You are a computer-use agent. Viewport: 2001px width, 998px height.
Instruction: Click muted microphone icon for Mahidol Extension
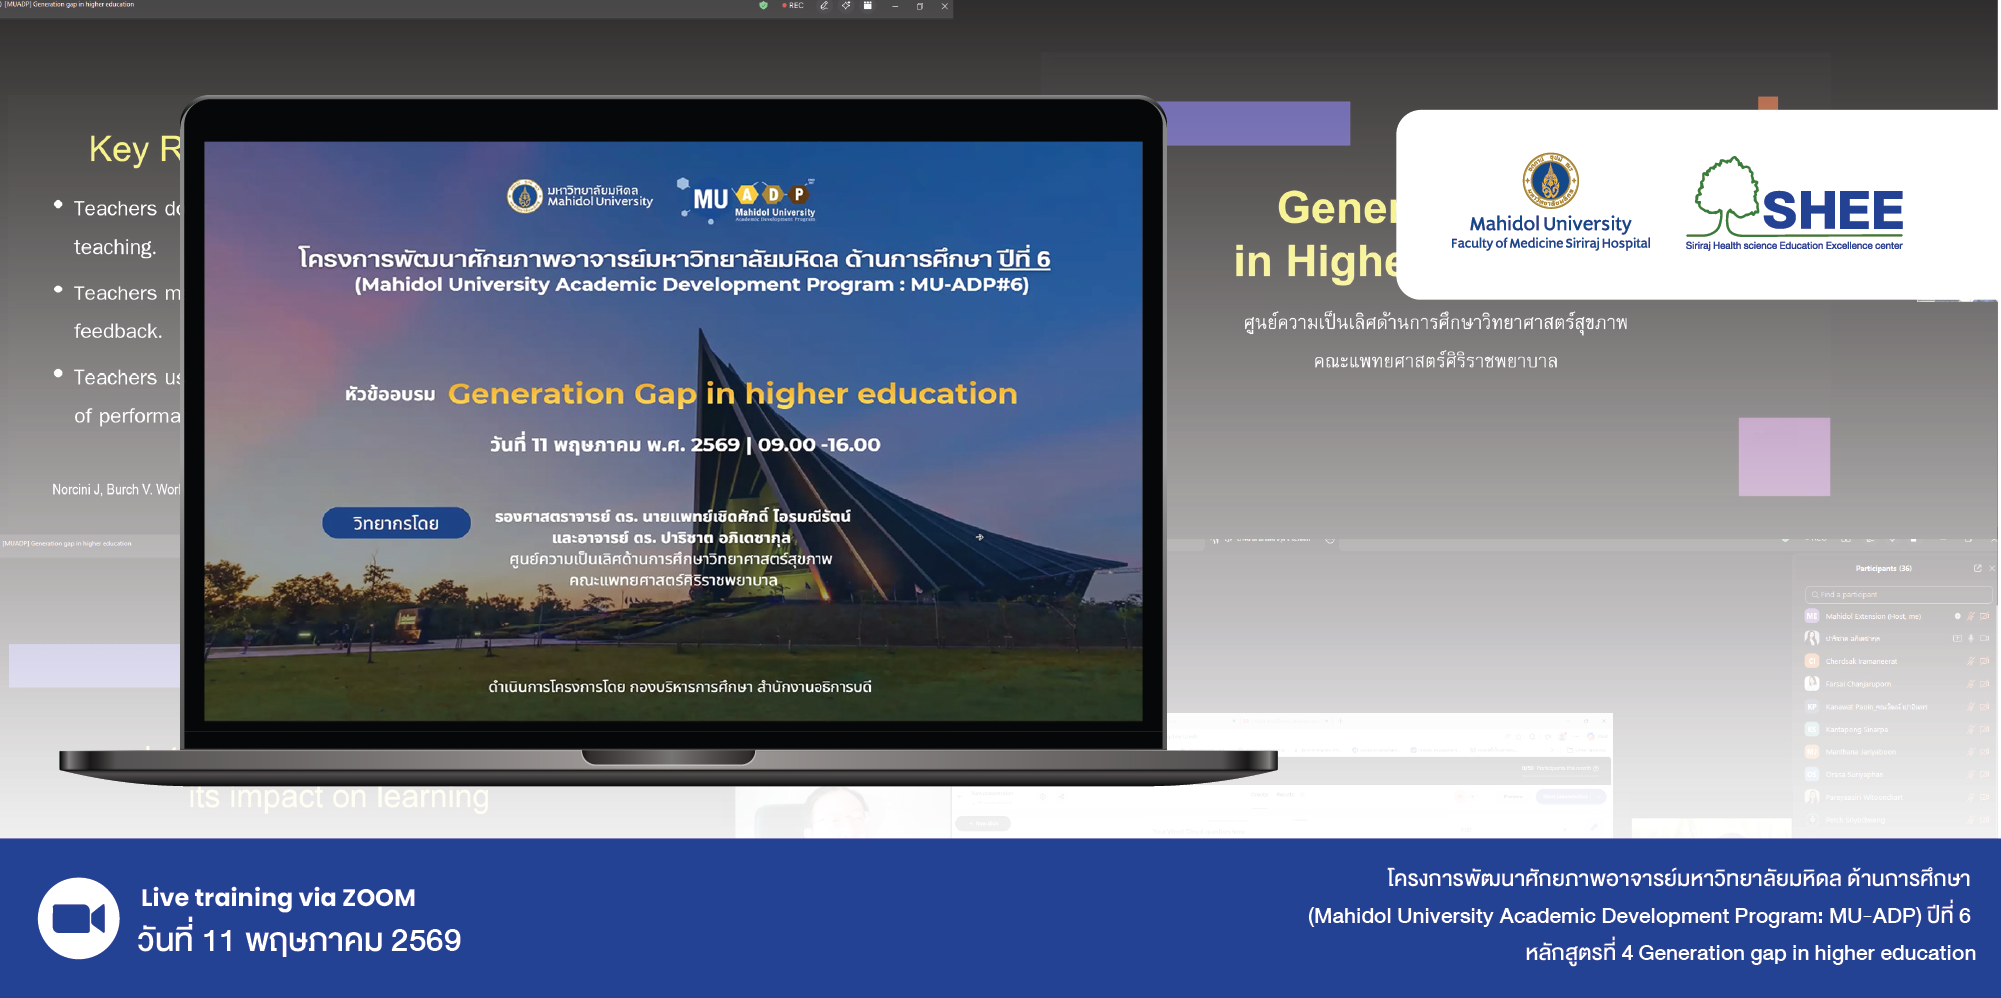click(x=1972, y=616)
